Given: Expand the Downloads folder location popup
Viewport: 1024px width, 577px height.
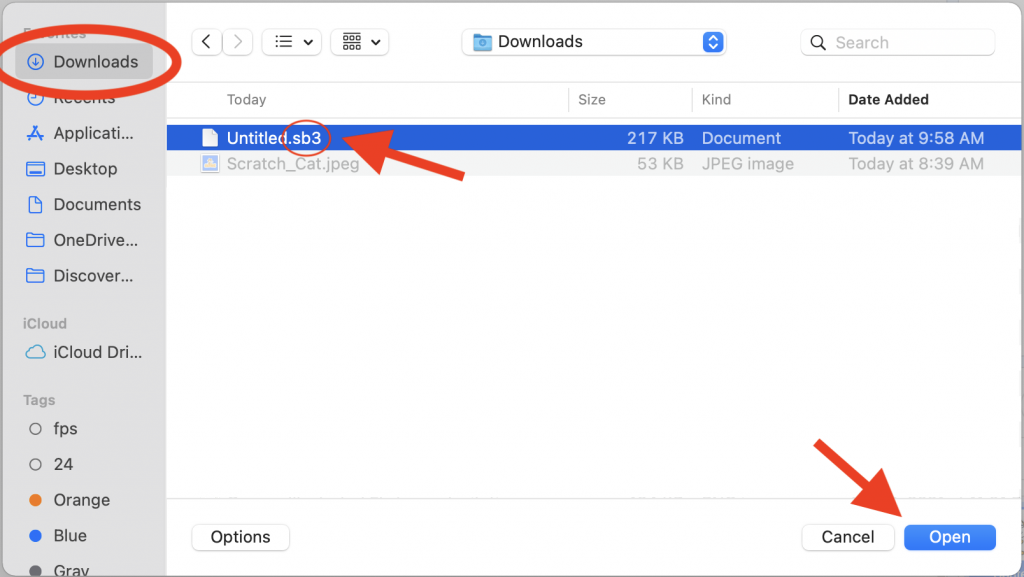Looking at the screenshot, I should coord(712,42).
